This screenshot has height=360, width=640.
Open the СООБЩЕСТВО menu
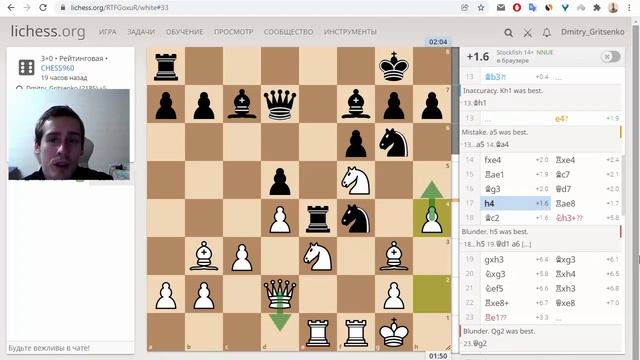click(288, 32)
